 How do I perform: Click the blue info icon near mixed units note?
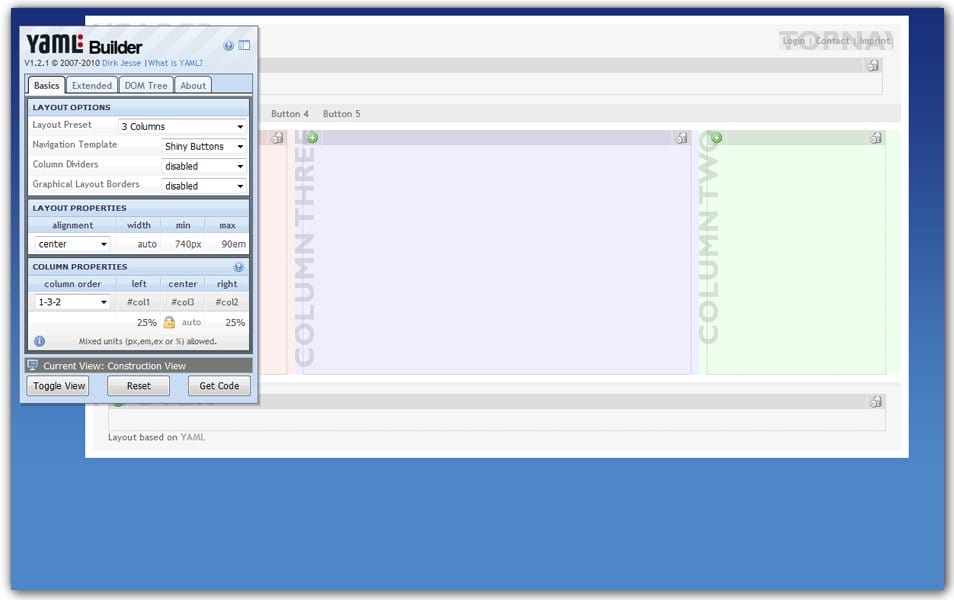click(39, 341)
